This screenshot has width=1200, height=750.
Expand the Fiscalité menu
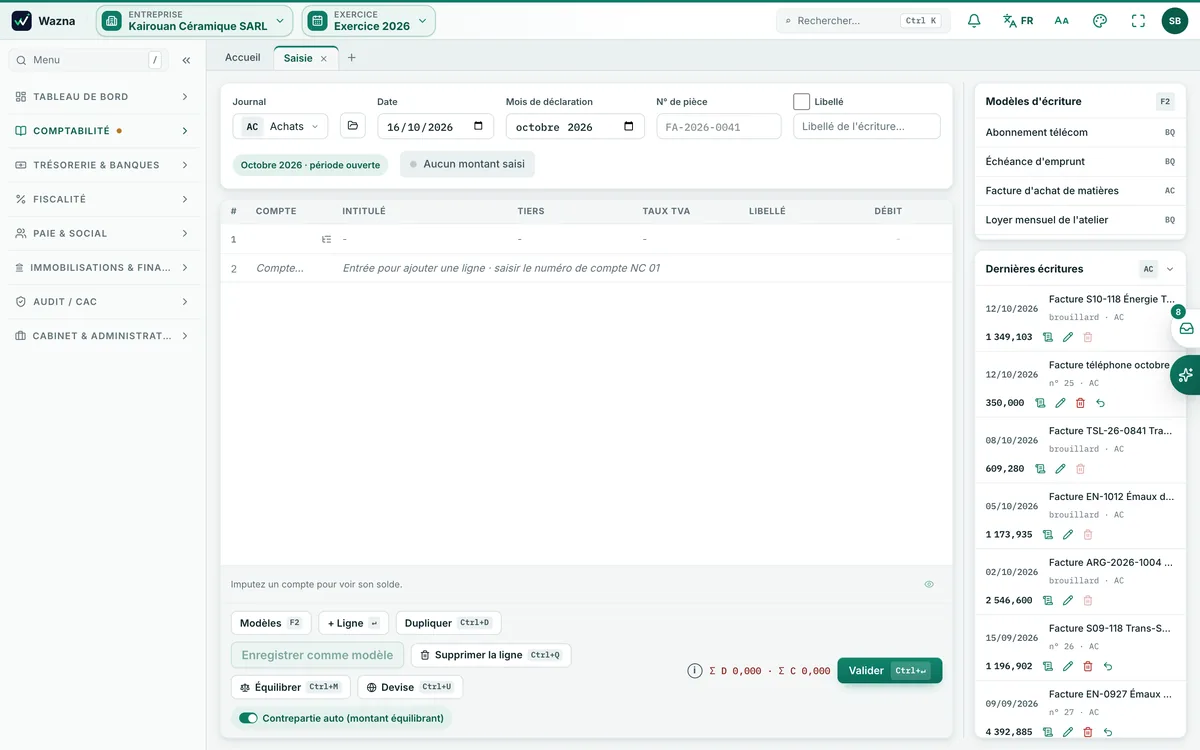(x=103, y=199)
